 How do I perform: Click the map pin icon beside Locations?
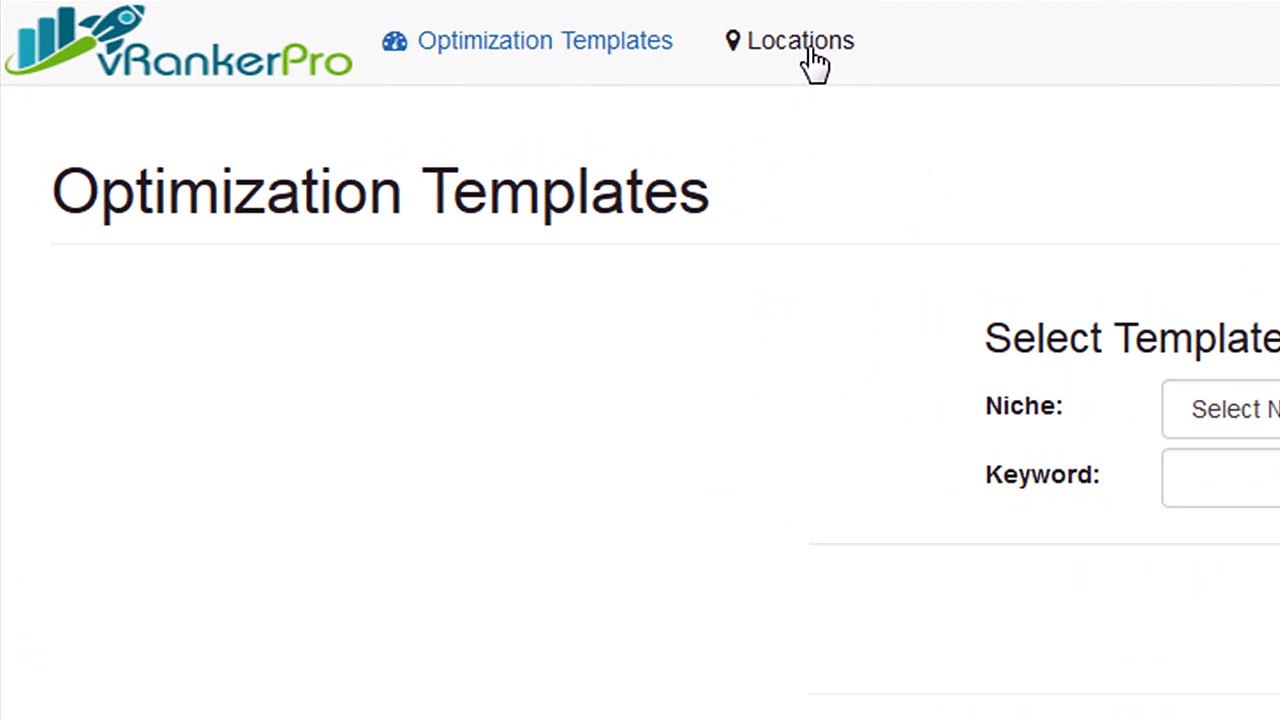tap(733, 41)
